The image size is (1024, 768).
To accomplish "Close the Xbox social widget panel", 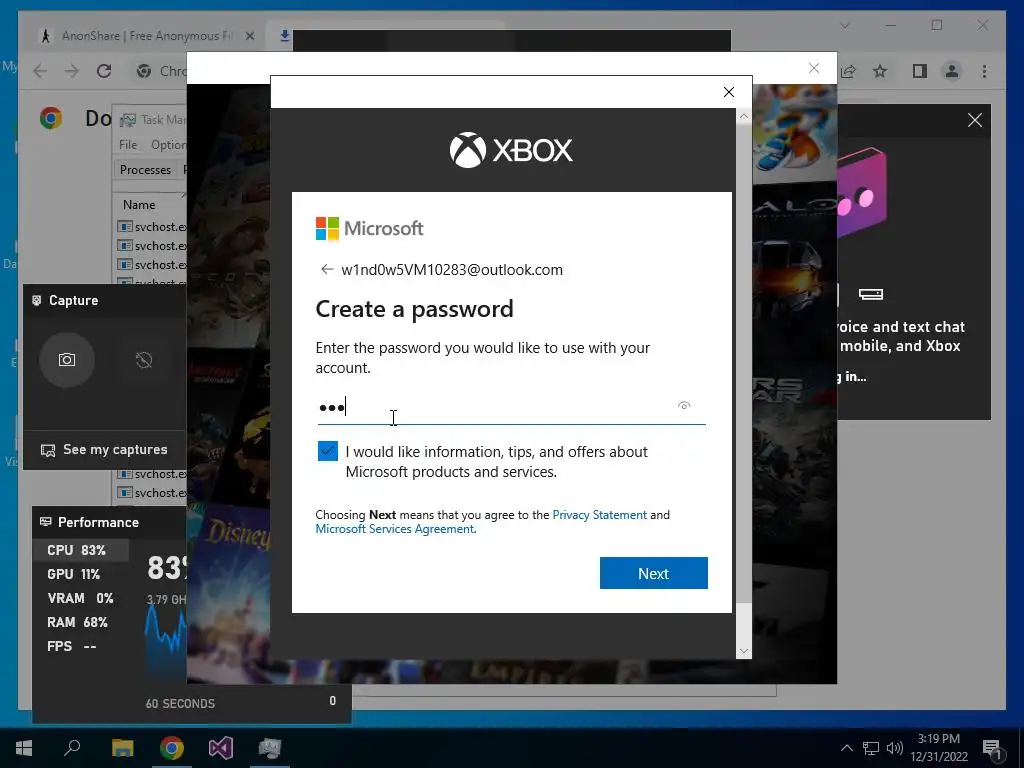I will tap(974, 120).
